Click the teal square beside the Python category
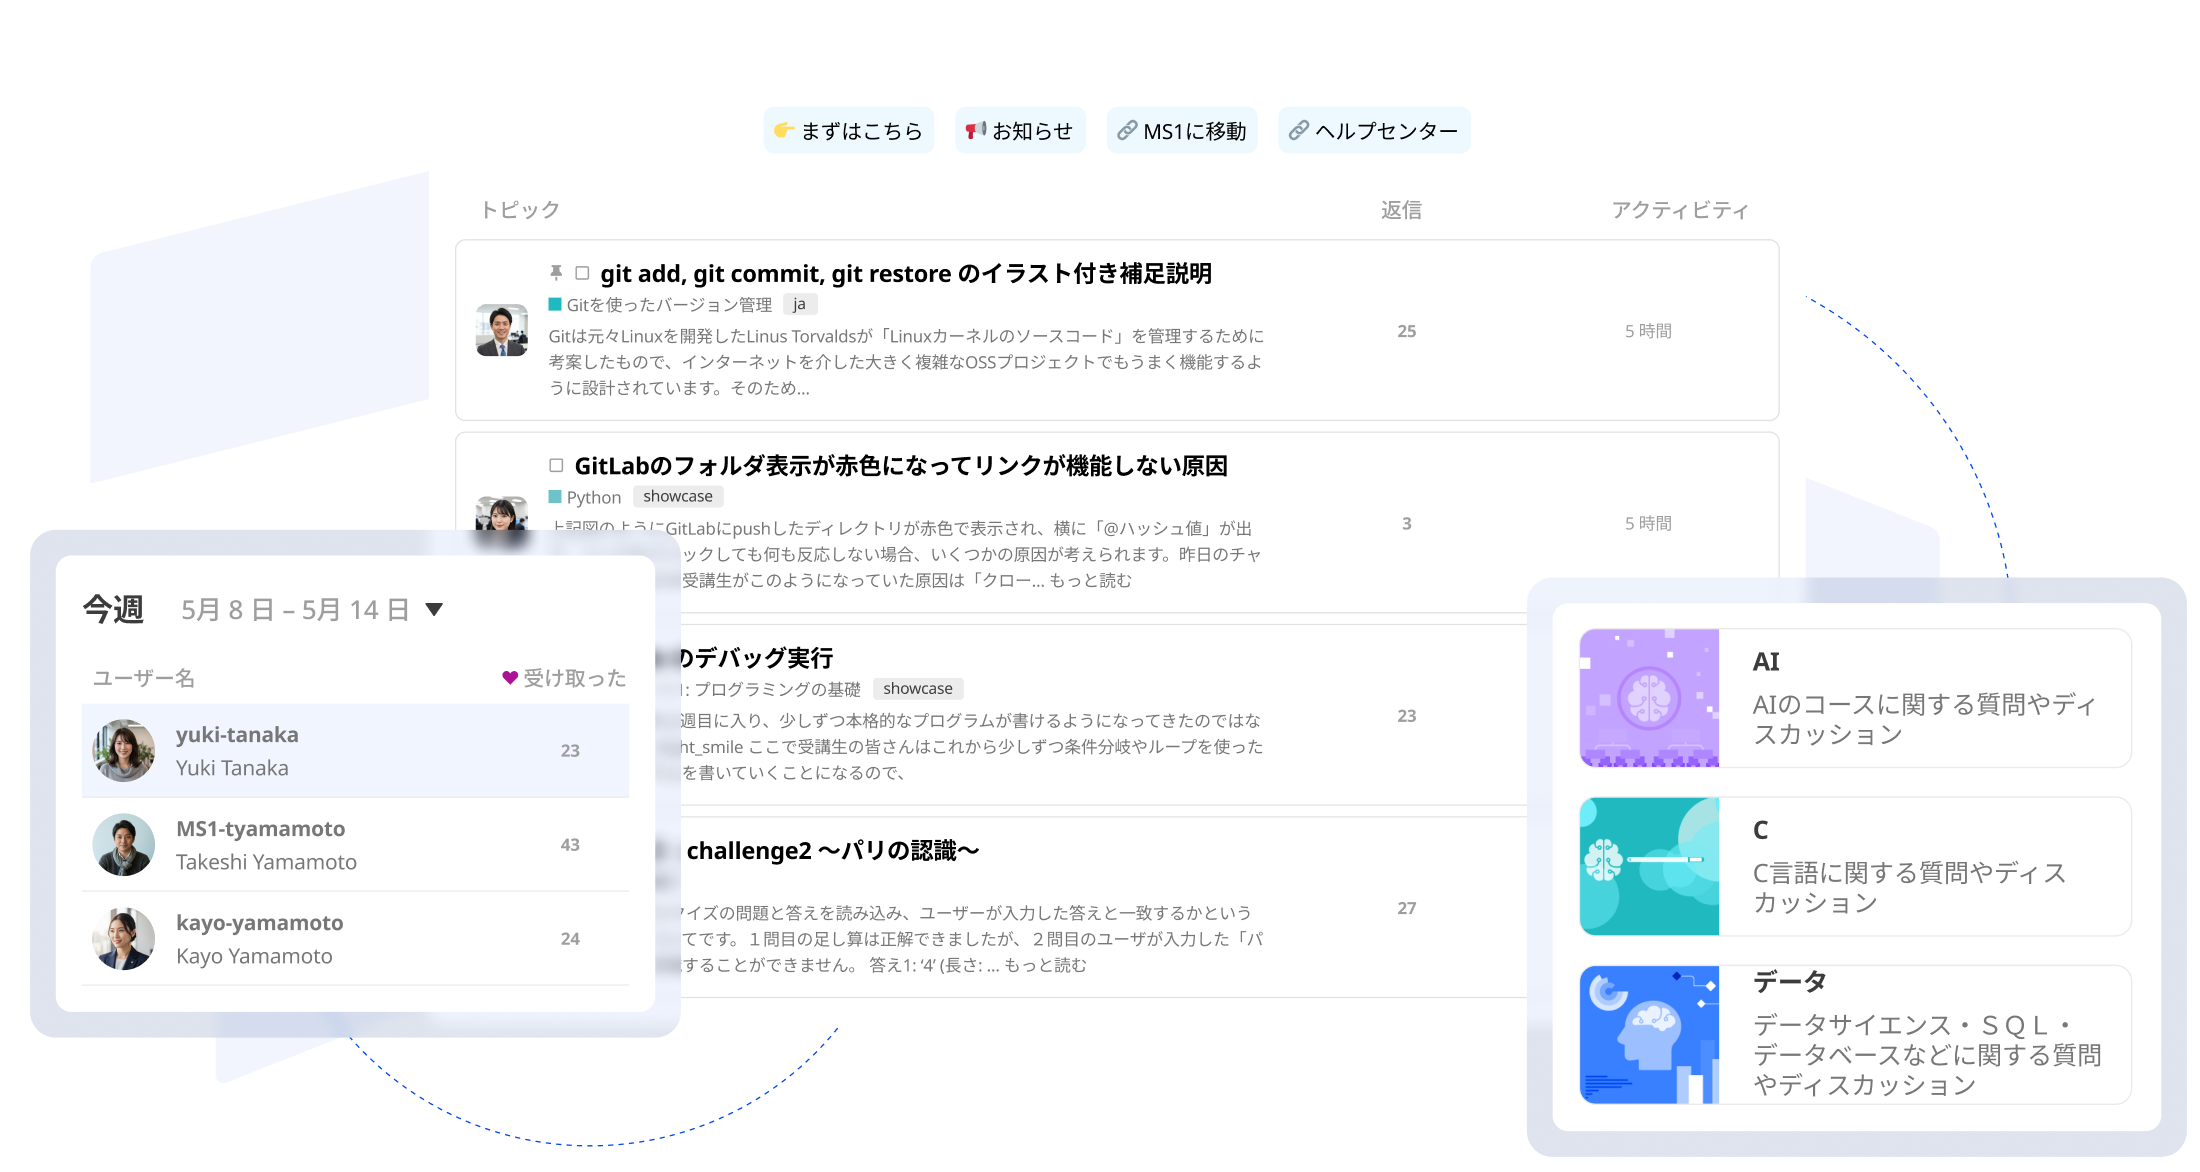2200x1172 pixels. tap(555, 496)
